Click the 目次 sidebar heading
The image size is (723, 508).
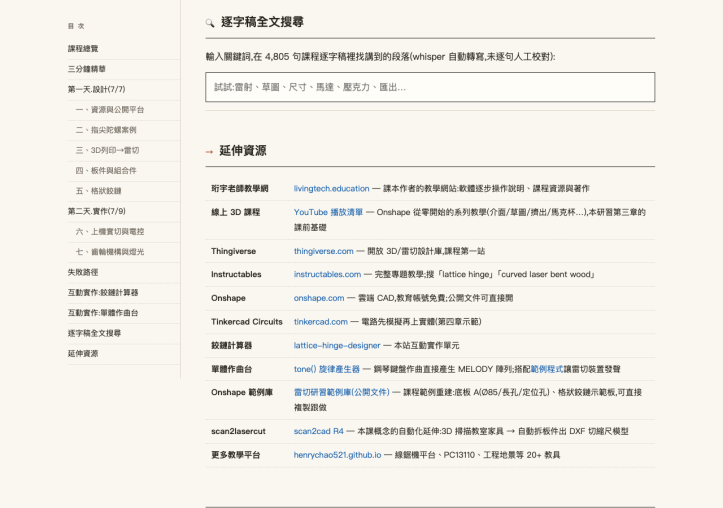click(x=76, y=26)
